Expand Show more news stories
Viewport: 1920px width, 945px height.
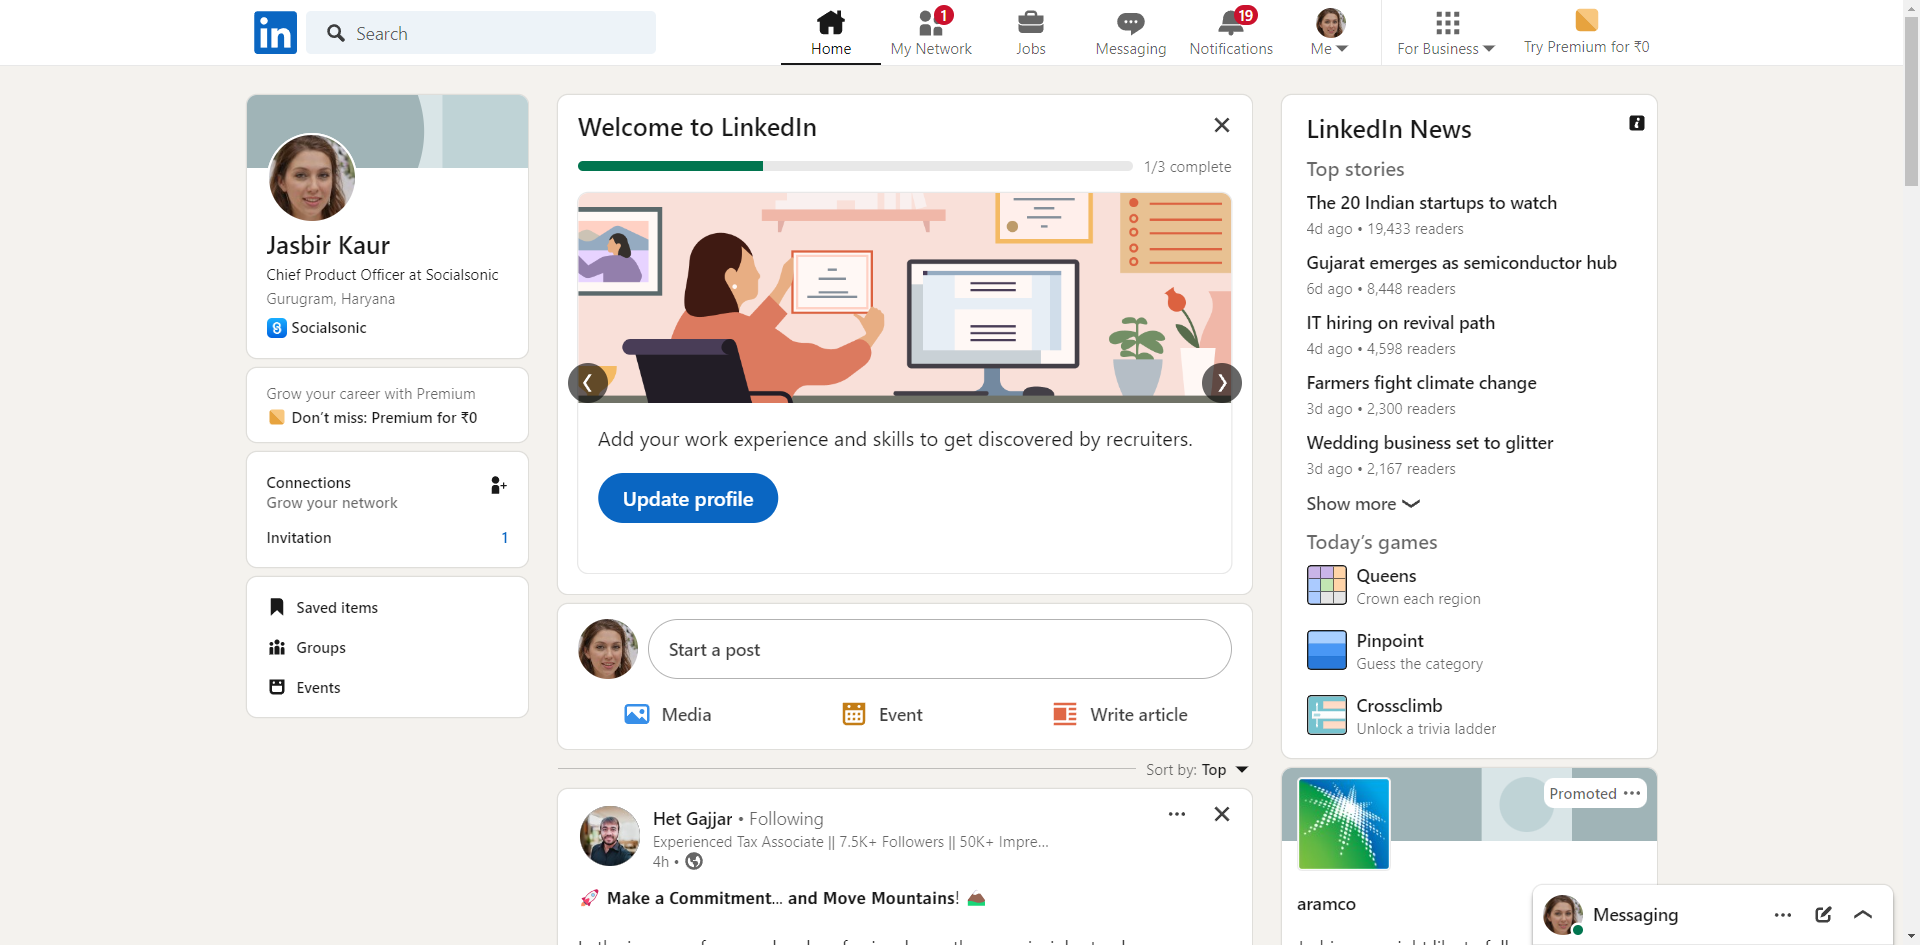click(x=1363, y=504)
